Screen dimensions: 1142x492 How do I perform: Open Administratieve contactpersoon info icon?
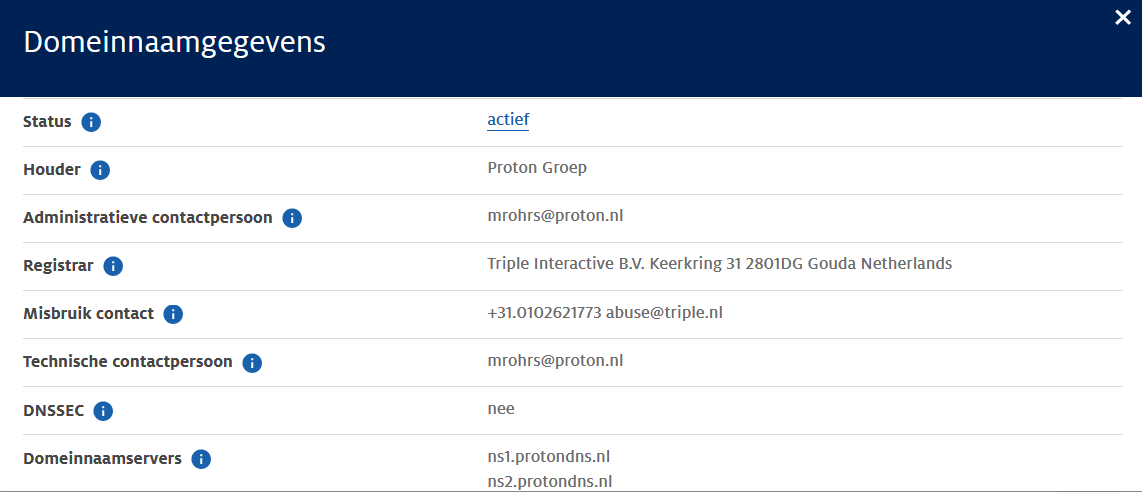[x=292, y=218]
